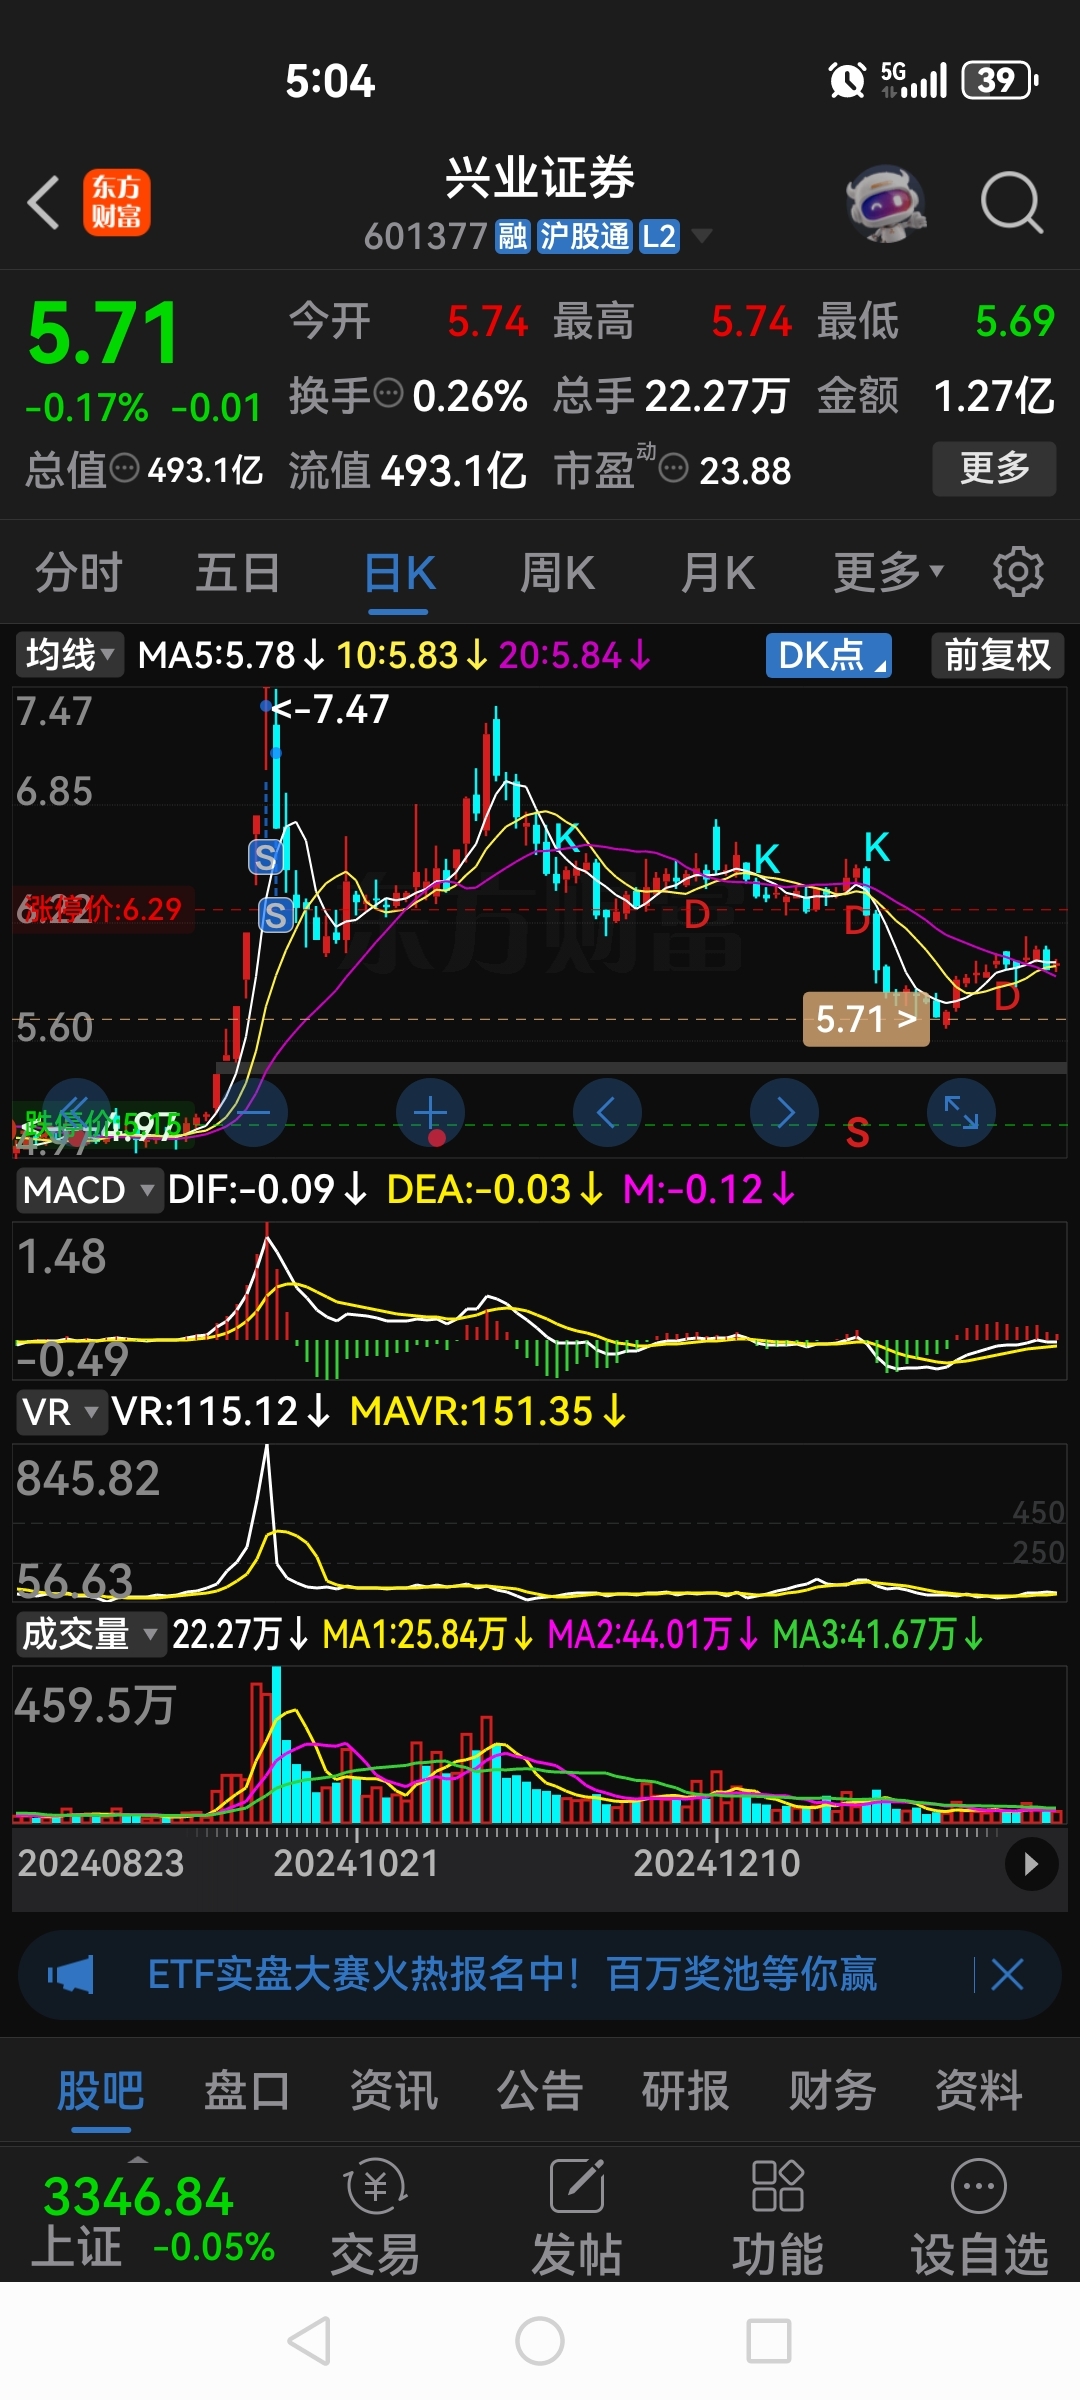The image size is (1080, 2400).
Task: Open the 研报 tab
Action: coord(686,2090)
